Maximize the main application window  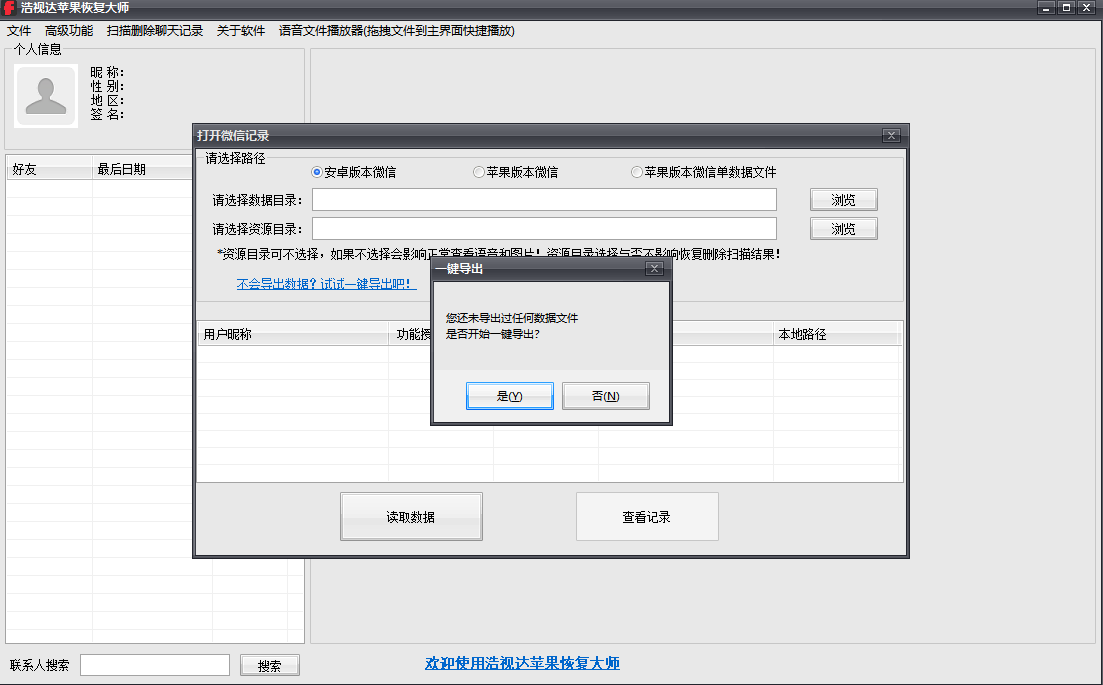coord(1066,8)
